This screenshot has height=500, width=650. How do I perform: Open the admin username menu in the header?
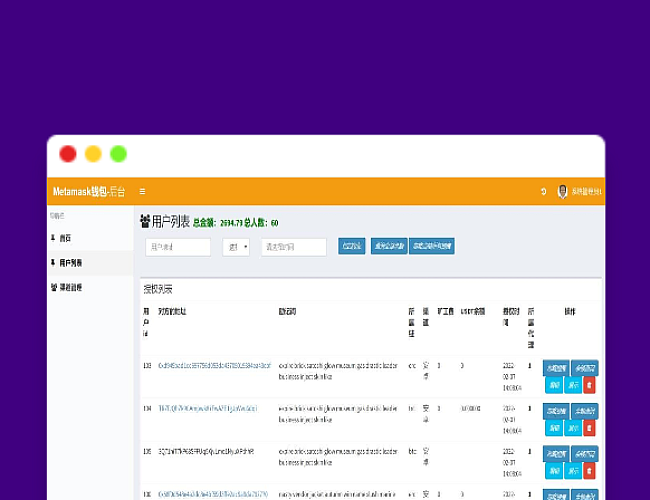pos(587,191)
